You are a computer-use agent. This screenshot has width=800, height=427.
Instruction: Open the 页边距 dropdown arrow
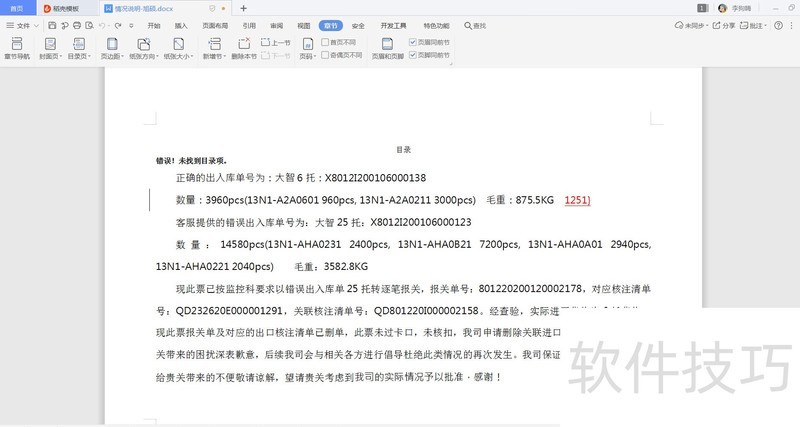[122, 56]
